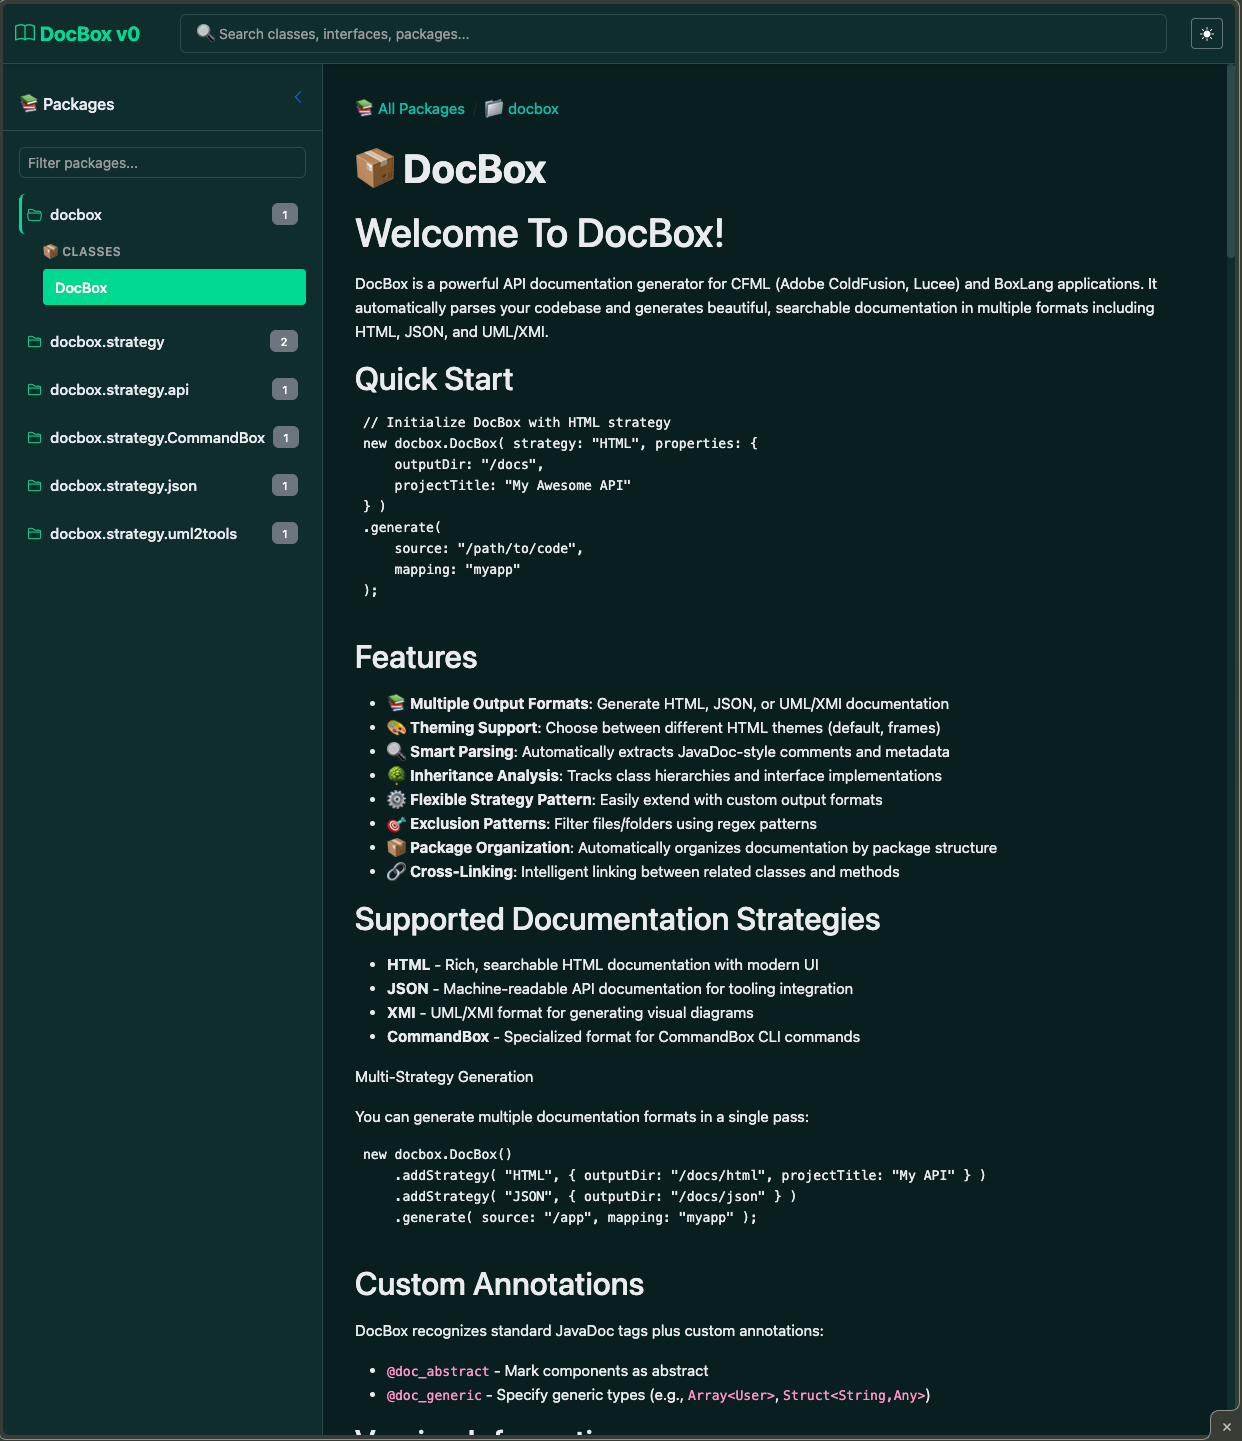Click the folder icon in the docbox breadcrumb

pos(493,108)
